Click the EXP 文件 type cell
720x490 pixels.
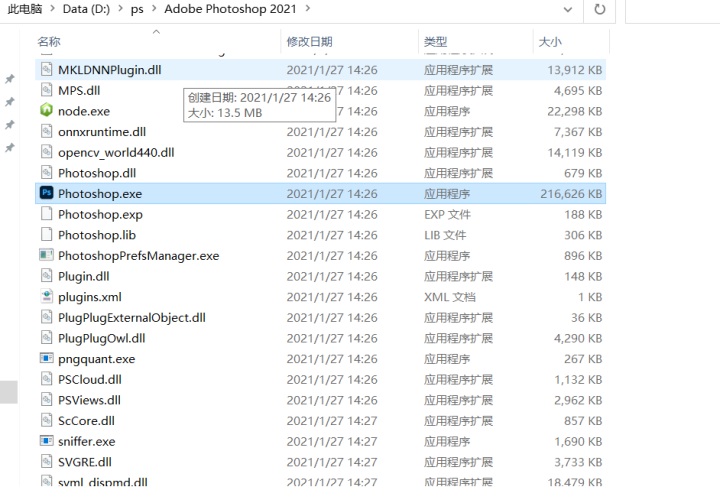(447, 214)
